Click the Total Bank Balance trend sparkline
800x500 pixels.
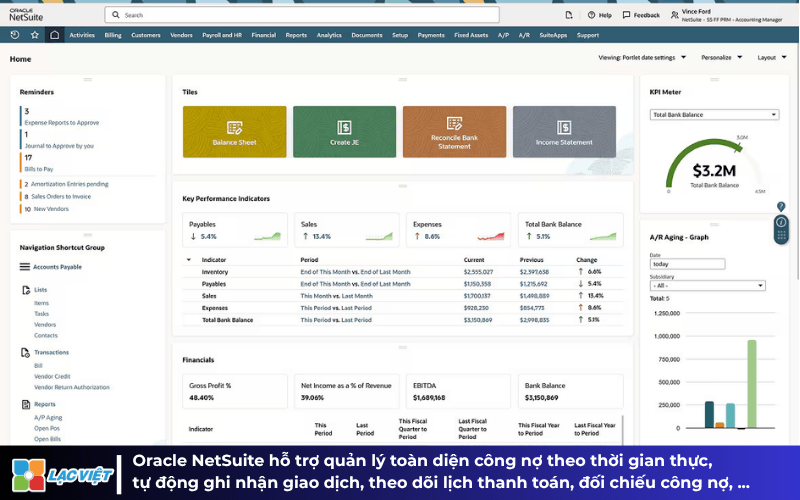[603, 236]
